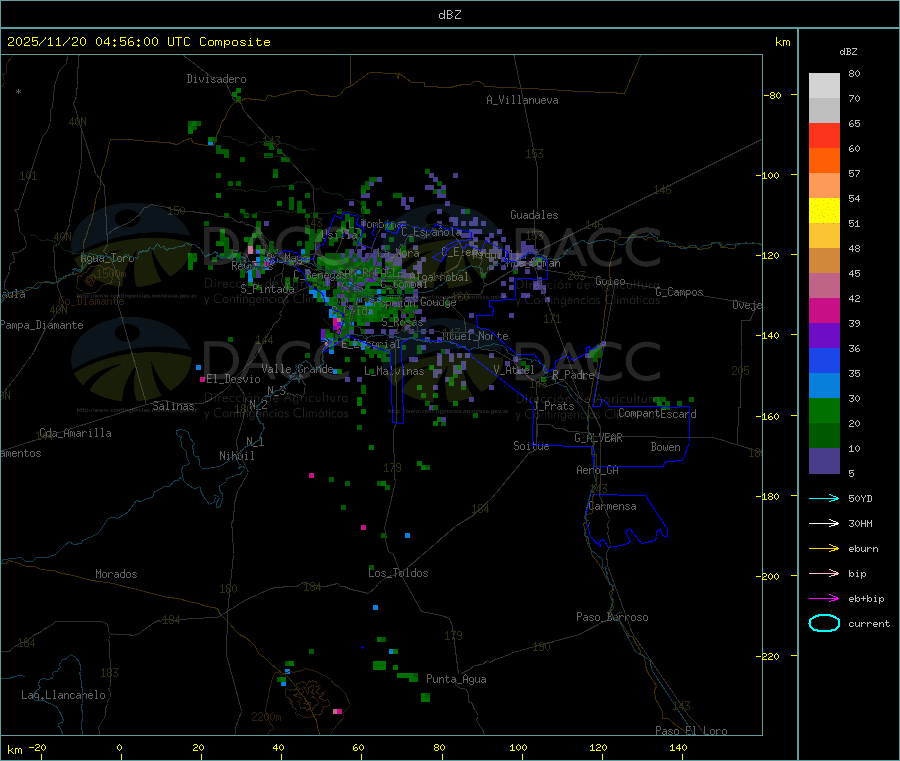This screenshot has width=900, height=761.
Task: Select the yellow 51 dBZ color swatch
Action: pyautogui.click(x=824, y=211)
